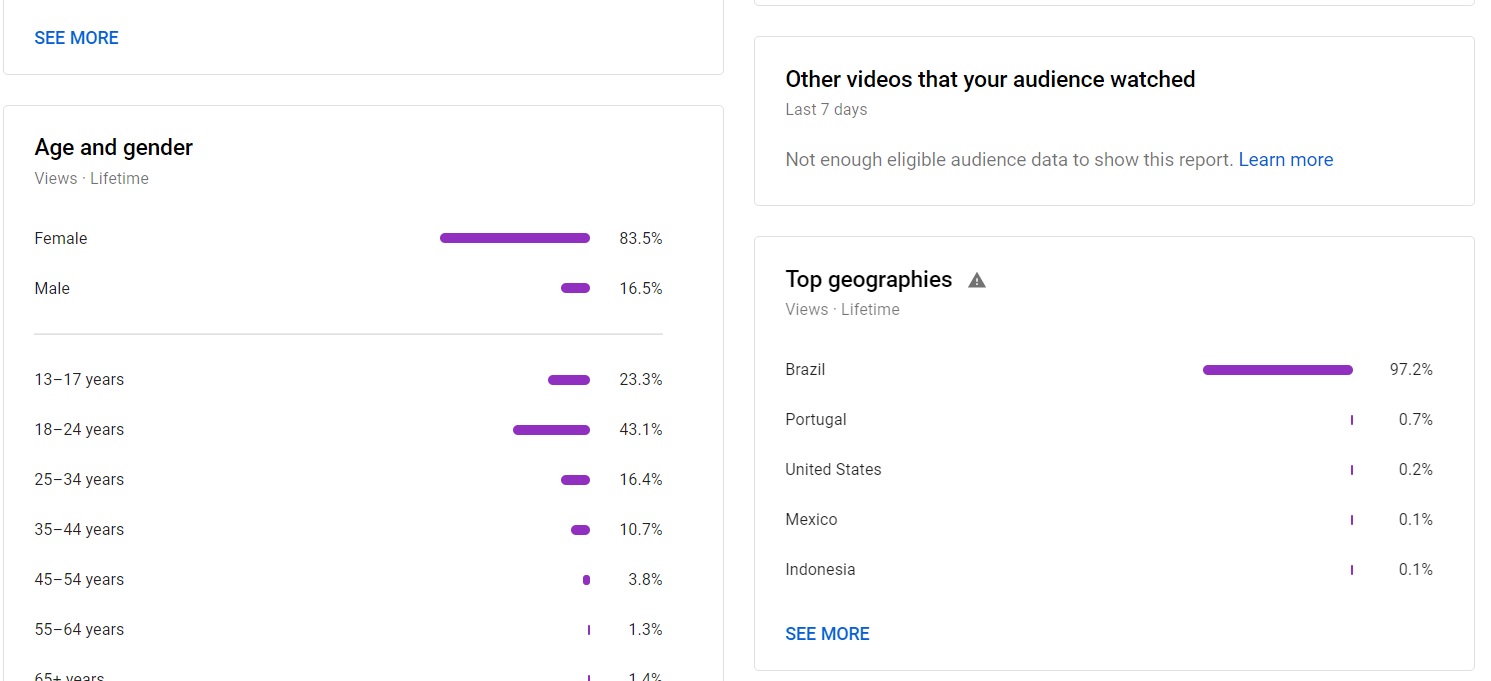Select the United States row label

[x=833, y=470]
